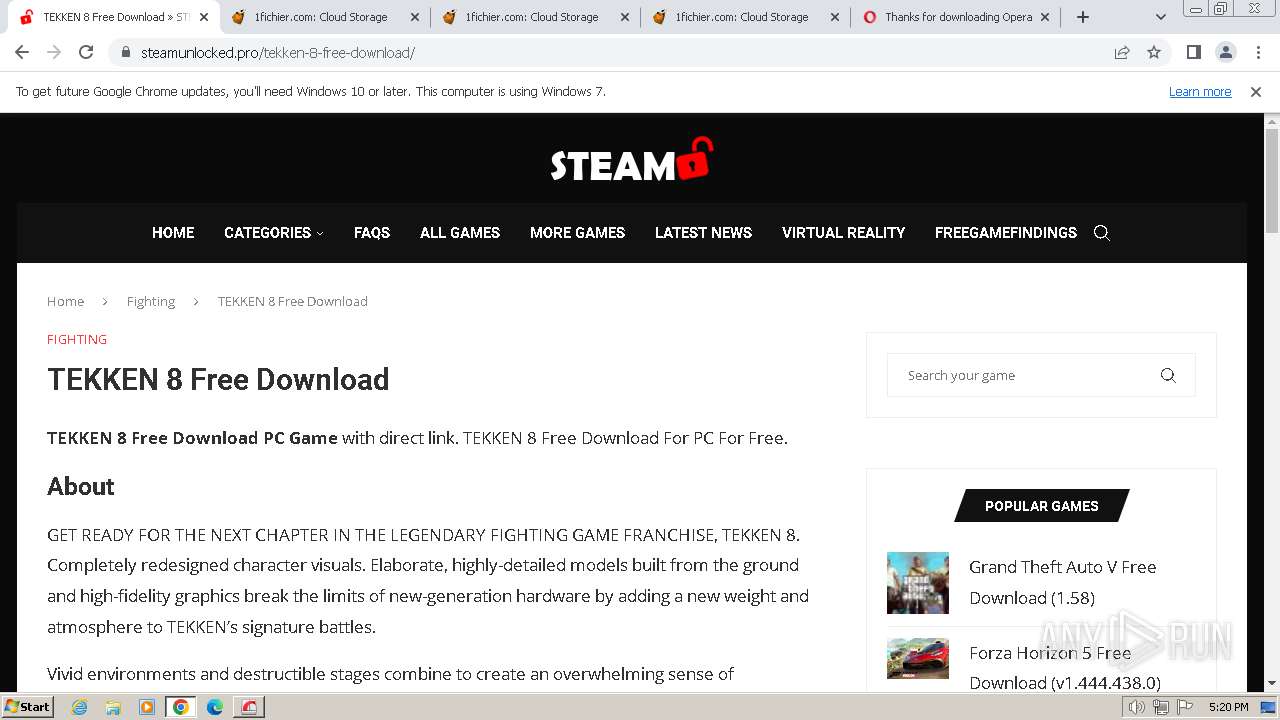
Task: Share this page icon
Action: (x=1122, y=52)
